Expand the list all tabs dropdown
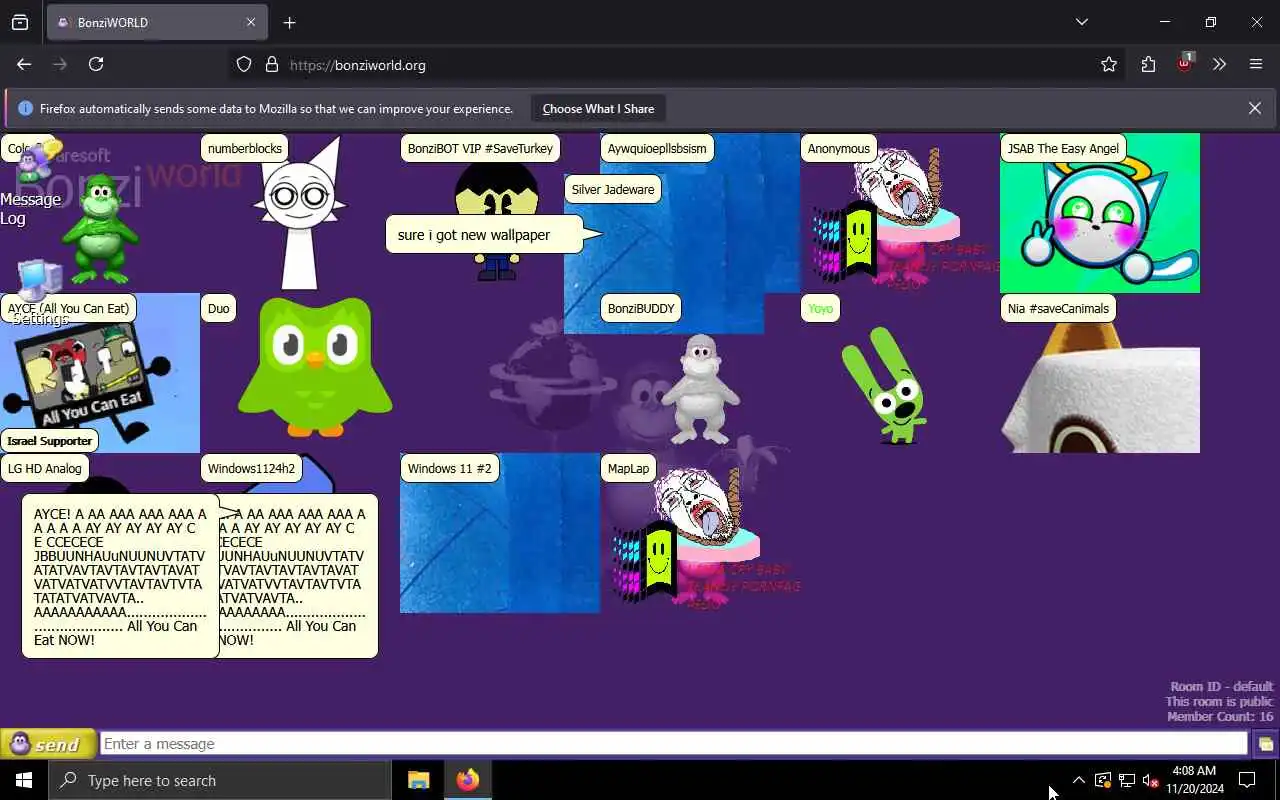Viewport: 1280px width, 800px height. coord(1082,22)
